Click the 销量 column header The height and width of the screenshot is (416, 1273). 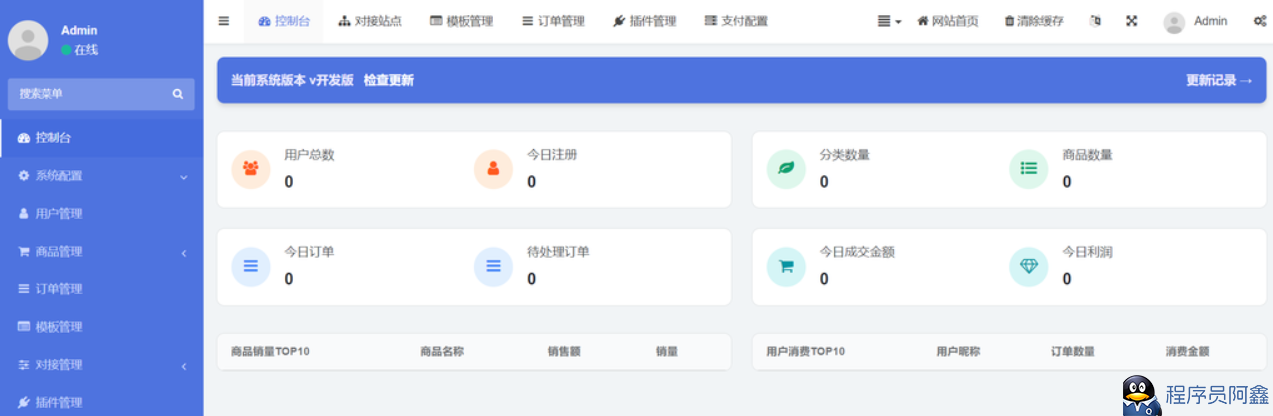coord(667,352)
